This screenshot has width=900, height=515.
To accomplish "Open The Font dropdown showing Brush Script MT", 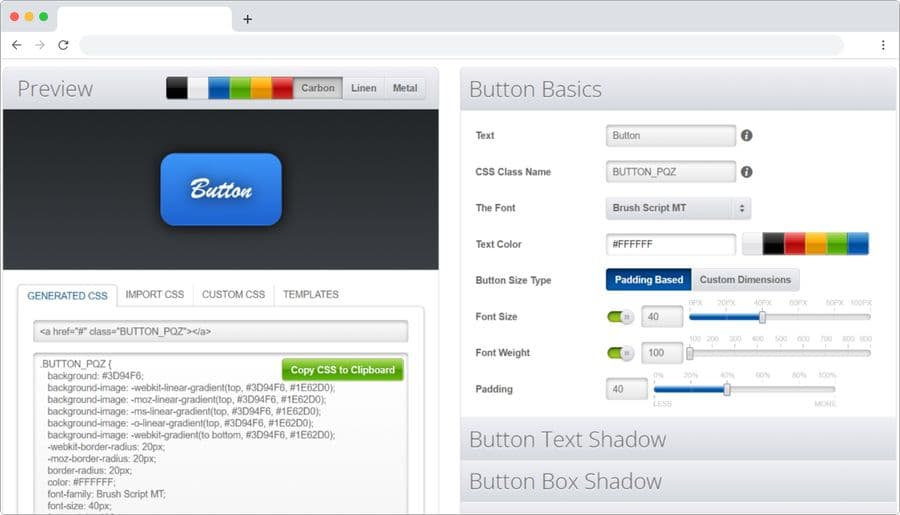I will point(678,208).
